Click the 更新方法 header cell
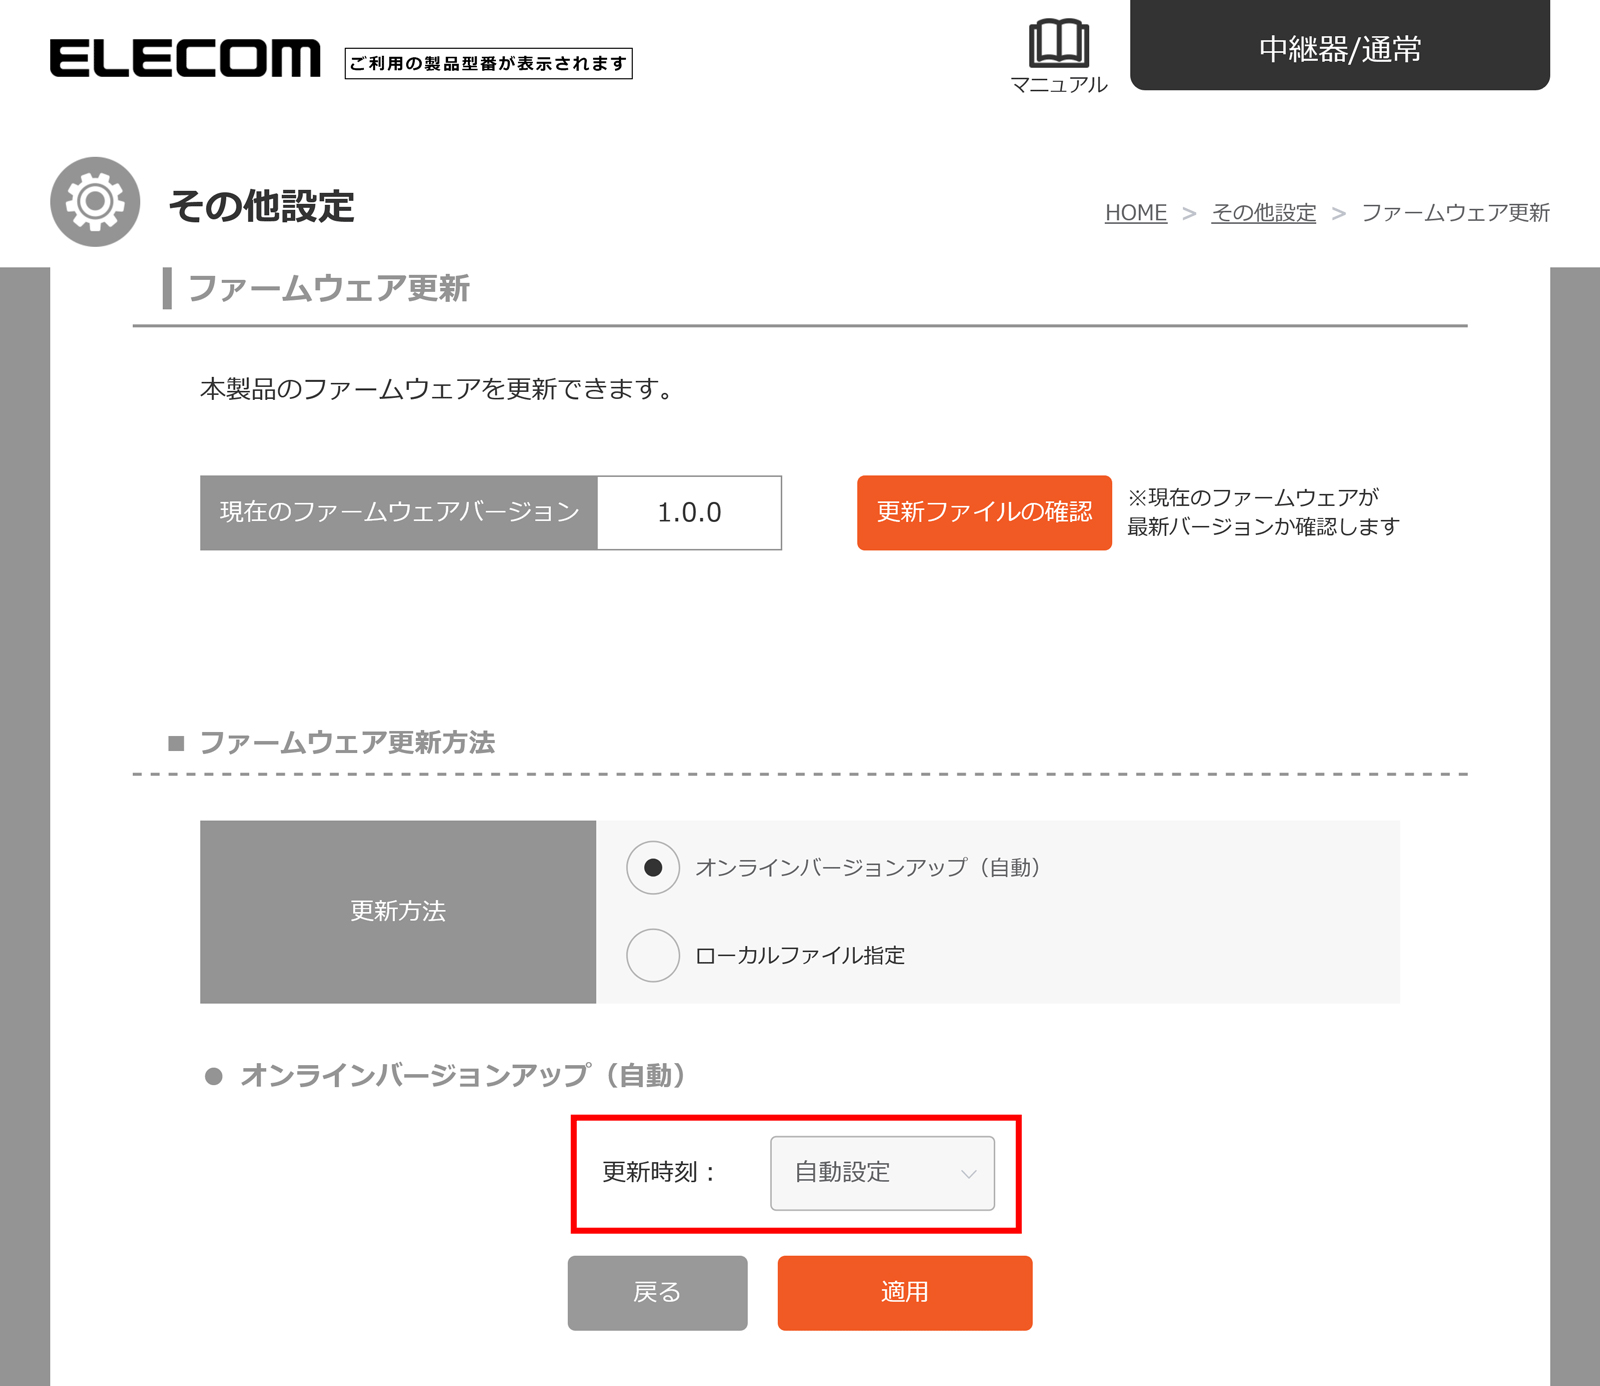The image size is (1600, 1386). [x=398, y=912]
